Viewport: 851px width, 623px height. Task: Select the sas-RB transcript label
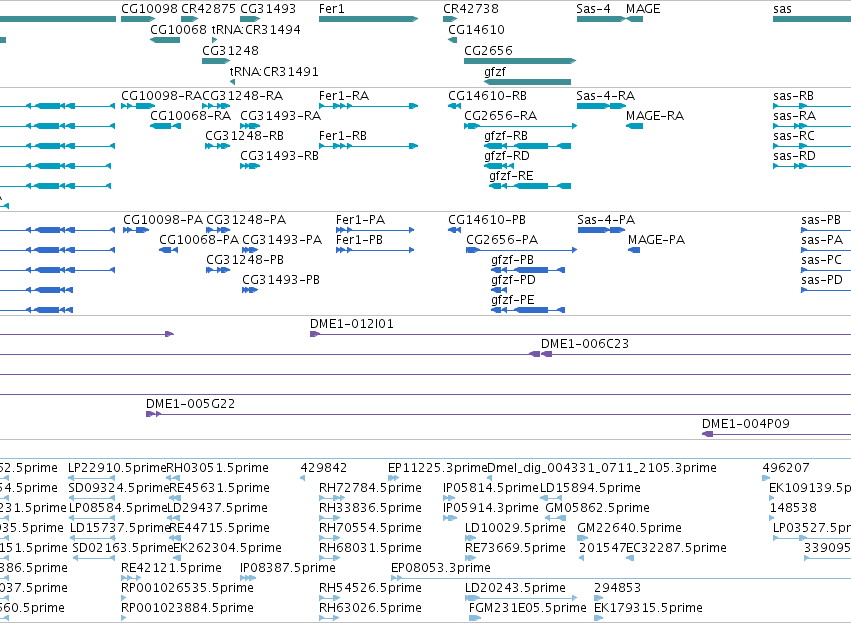point(793,96)
